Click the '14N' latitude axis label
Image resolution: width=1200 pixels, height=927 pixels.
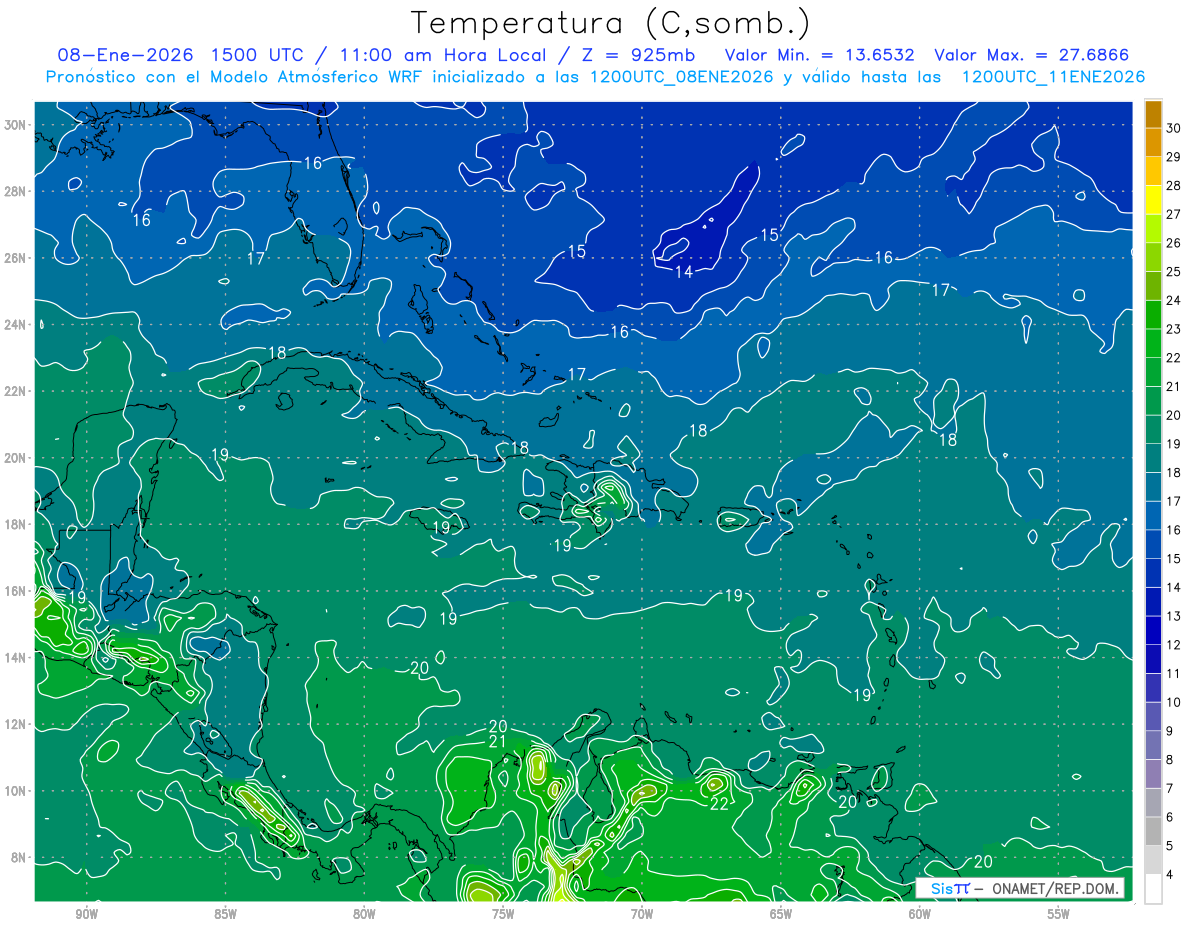(x=14, y=657)
